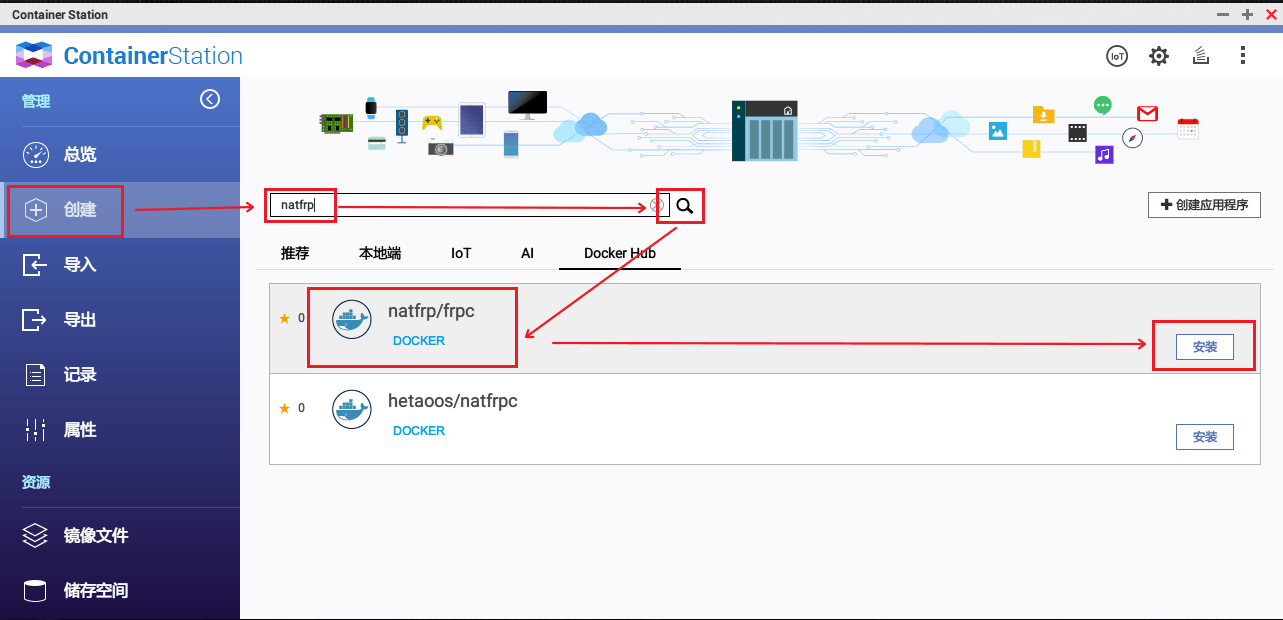The image size is (1283, 620).
Task: Install the natfrp/frpc image
Action: pyautogui.click(x=1204, y=347)
